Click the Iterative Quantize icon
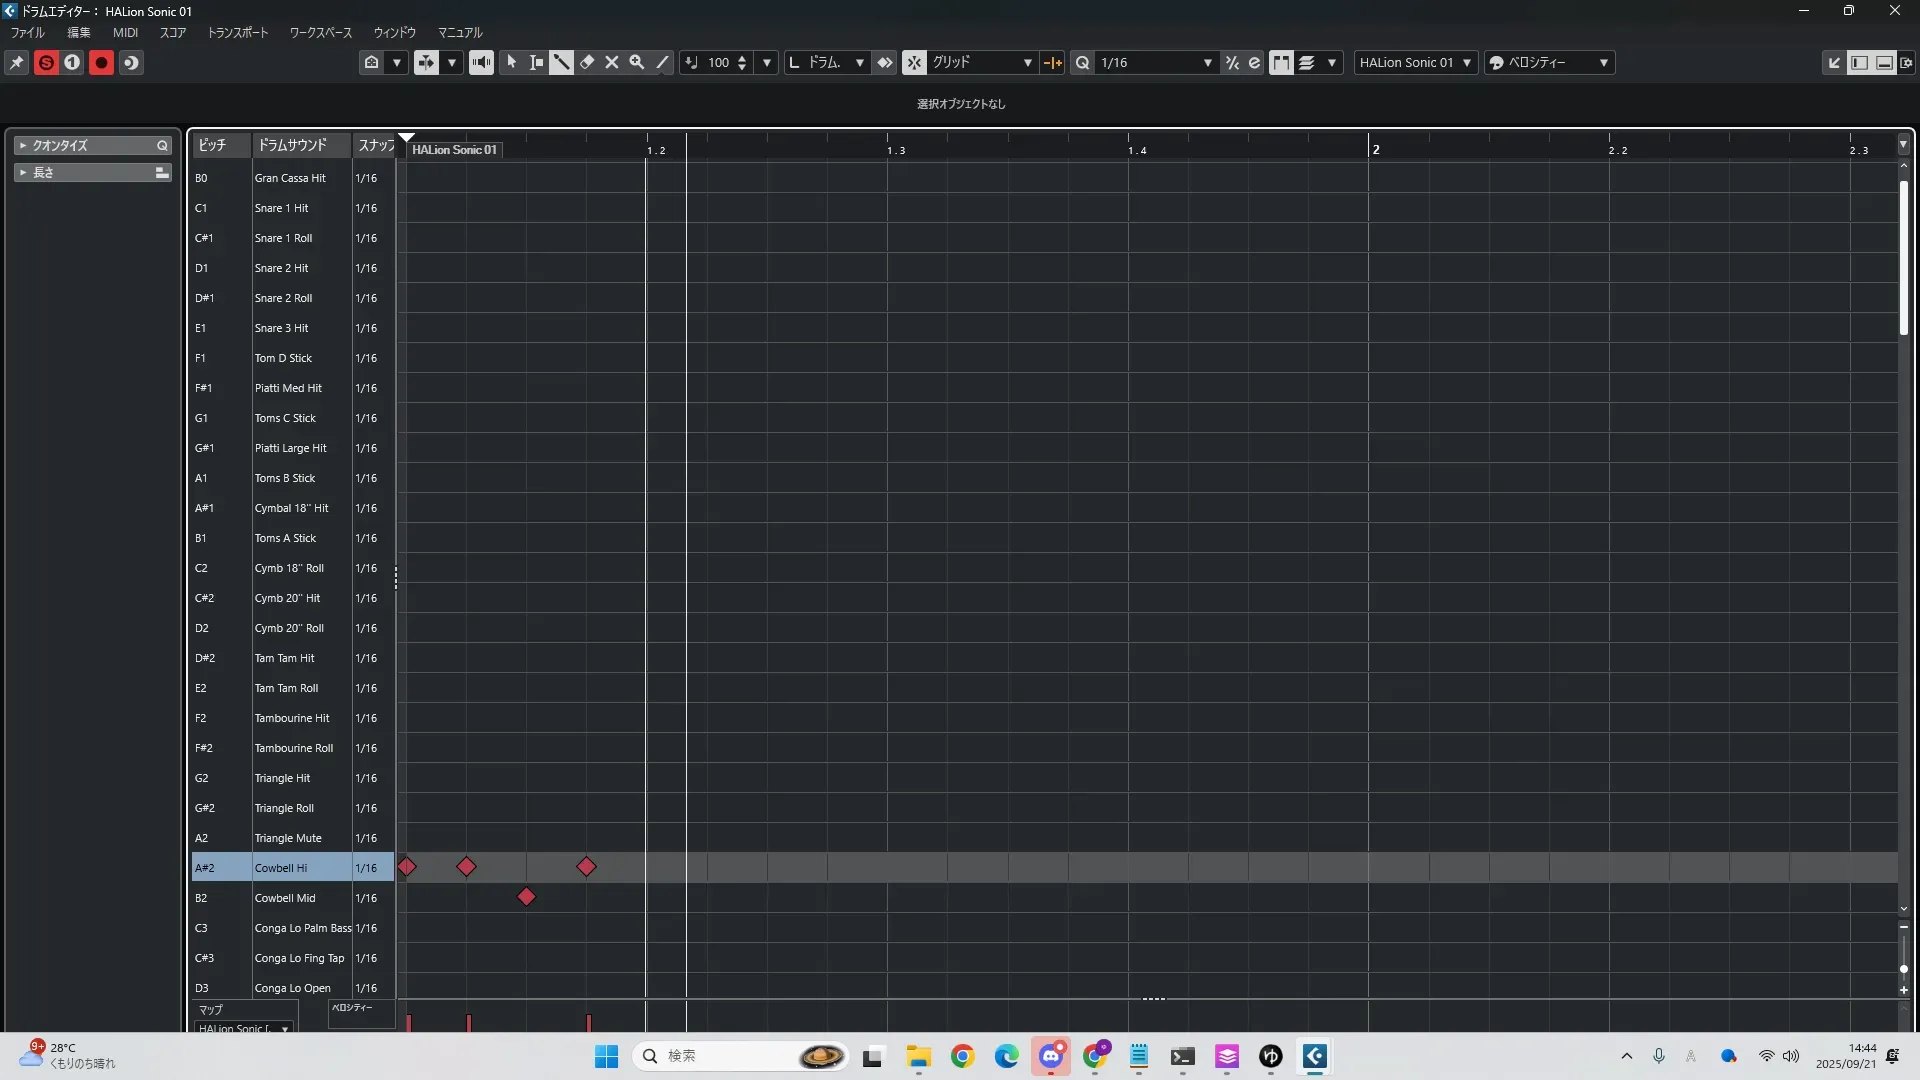This screenshot has height=1080, width=1920. click(1232, 62)
